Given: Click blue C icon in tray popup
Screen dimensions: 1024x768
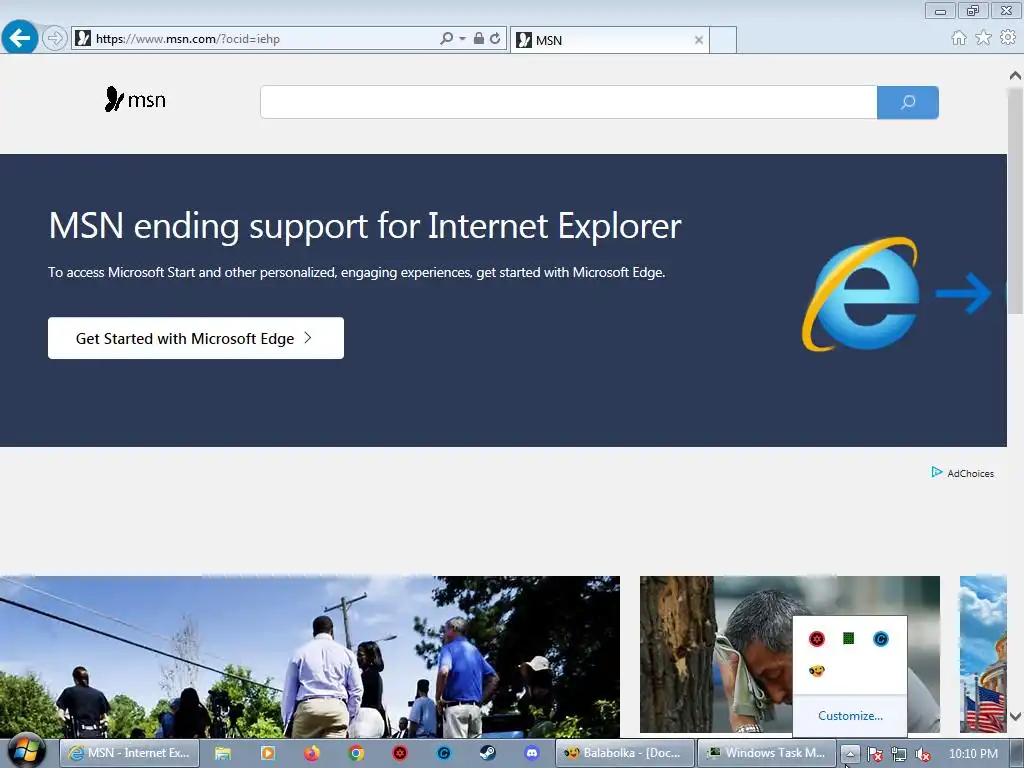Looking at the screenshot, I should point(880,639).
